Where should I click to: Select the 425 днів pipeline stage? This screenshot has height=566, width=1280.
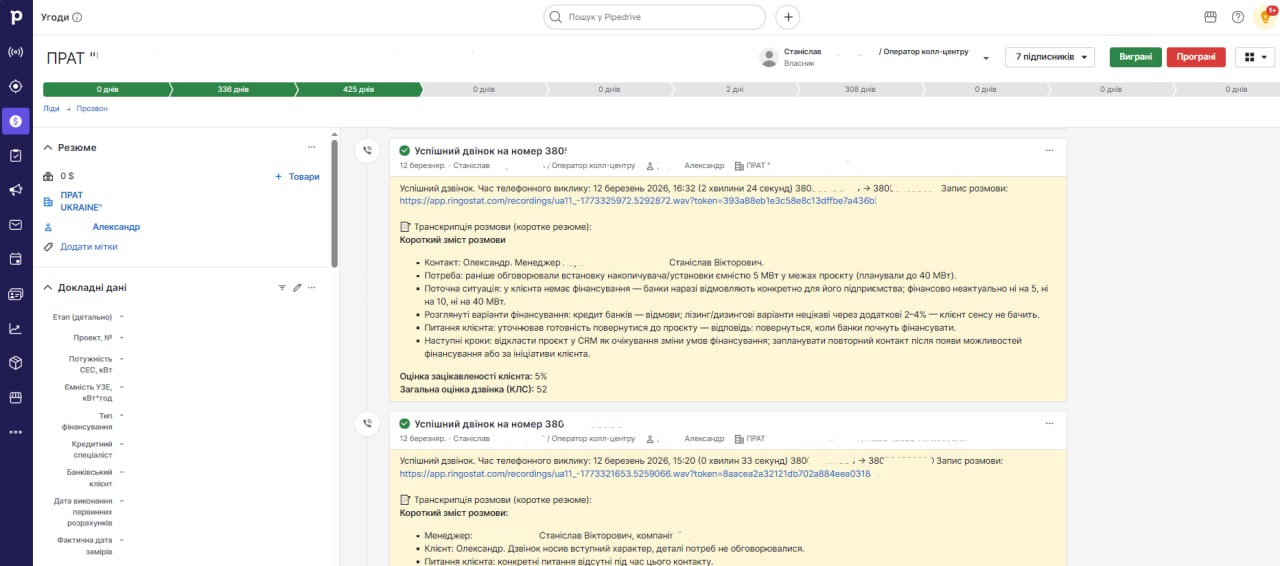[x=358, y=89]
